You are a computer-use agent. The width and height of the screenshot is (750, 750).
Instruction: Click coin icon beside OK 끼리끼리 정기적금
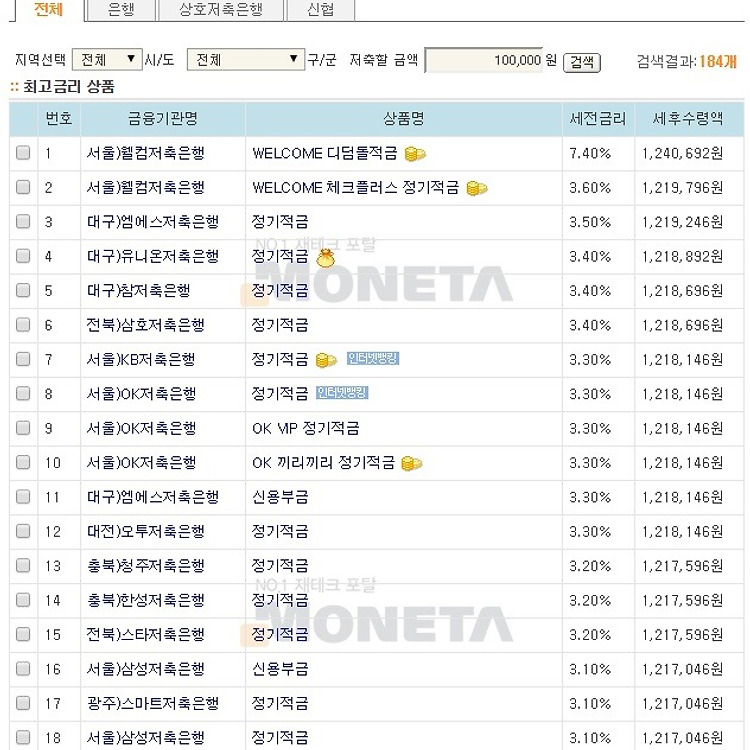412,463
